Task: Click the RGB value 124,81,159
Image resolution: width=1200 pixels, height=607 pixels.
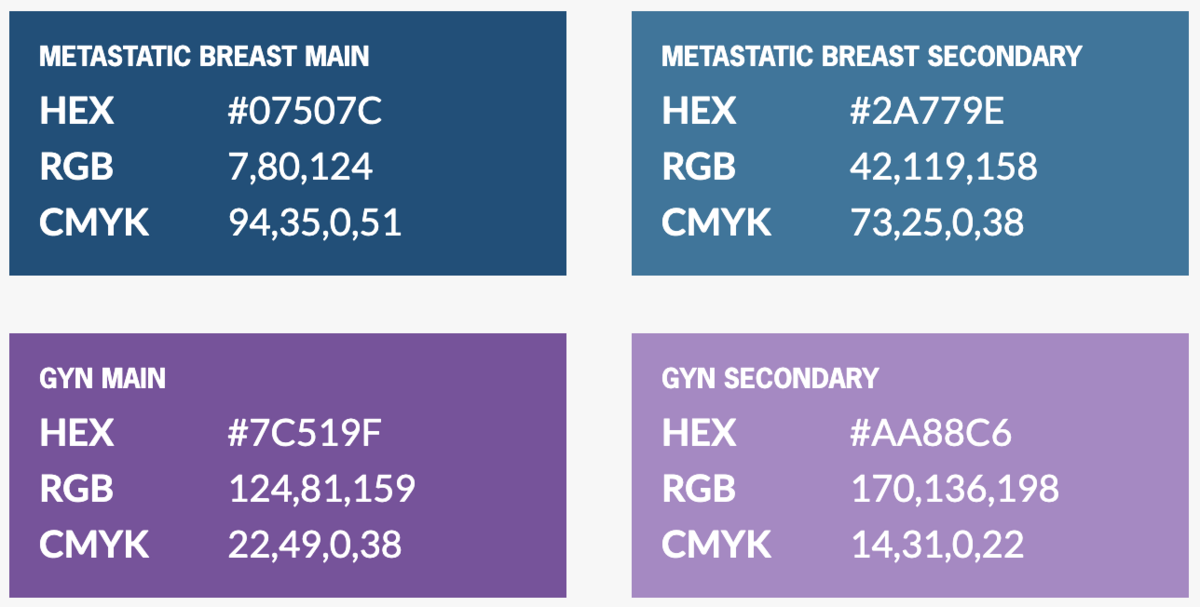Action: click(322, 489)
